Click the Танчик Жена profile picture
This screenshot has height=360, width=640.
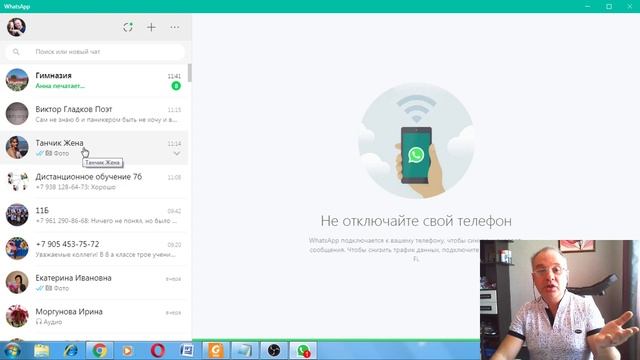tap(17, 147)
